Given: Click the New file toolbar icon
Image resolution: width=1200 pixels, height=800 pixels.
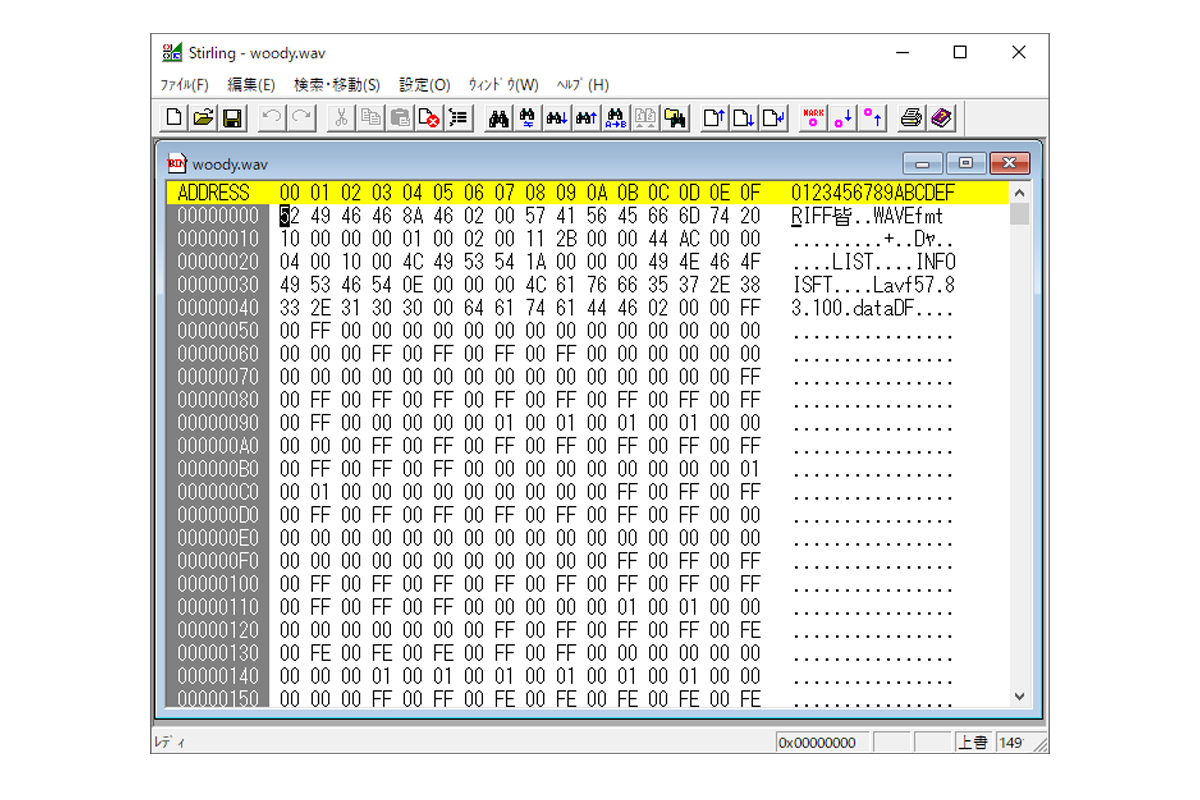Looking at the screenshot, I should 174,118.
